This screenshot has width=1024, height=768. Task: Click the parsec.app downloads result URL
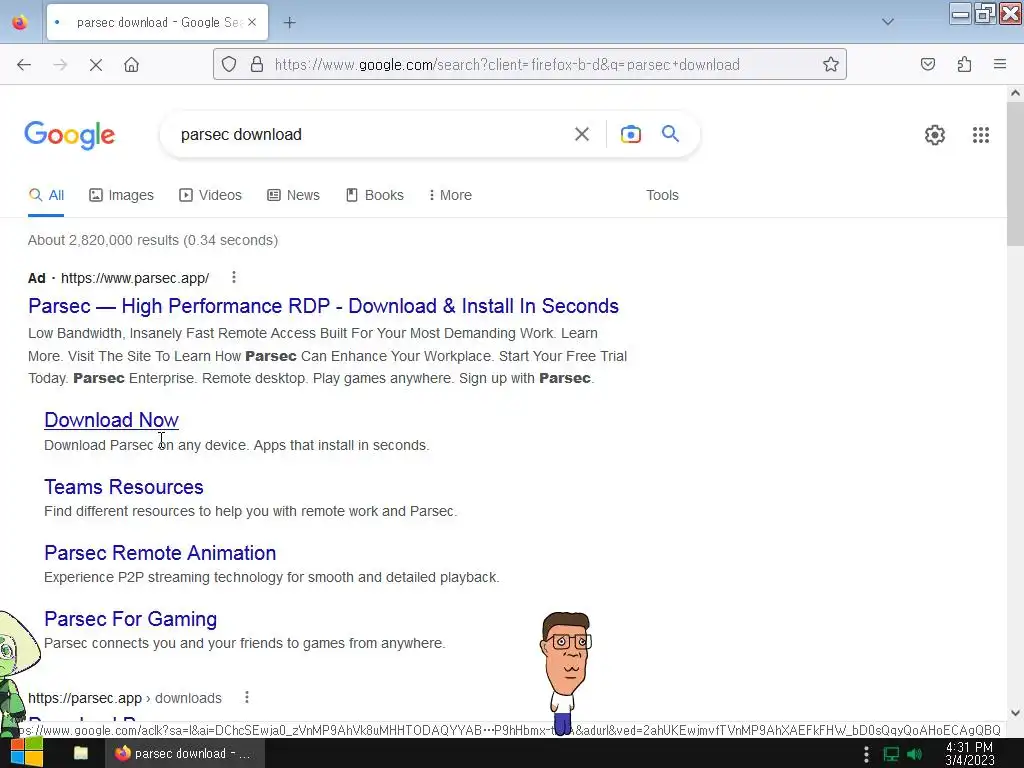click(x=125, y=698)
